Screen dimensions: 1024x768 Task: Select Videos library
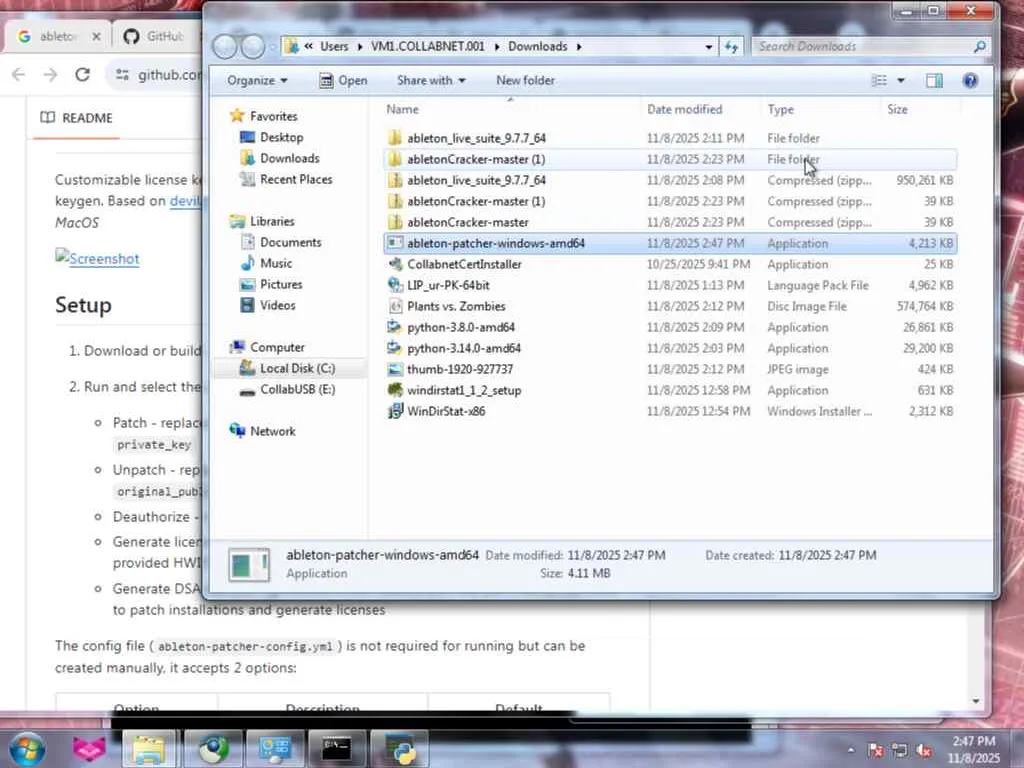tap(268, 305)
